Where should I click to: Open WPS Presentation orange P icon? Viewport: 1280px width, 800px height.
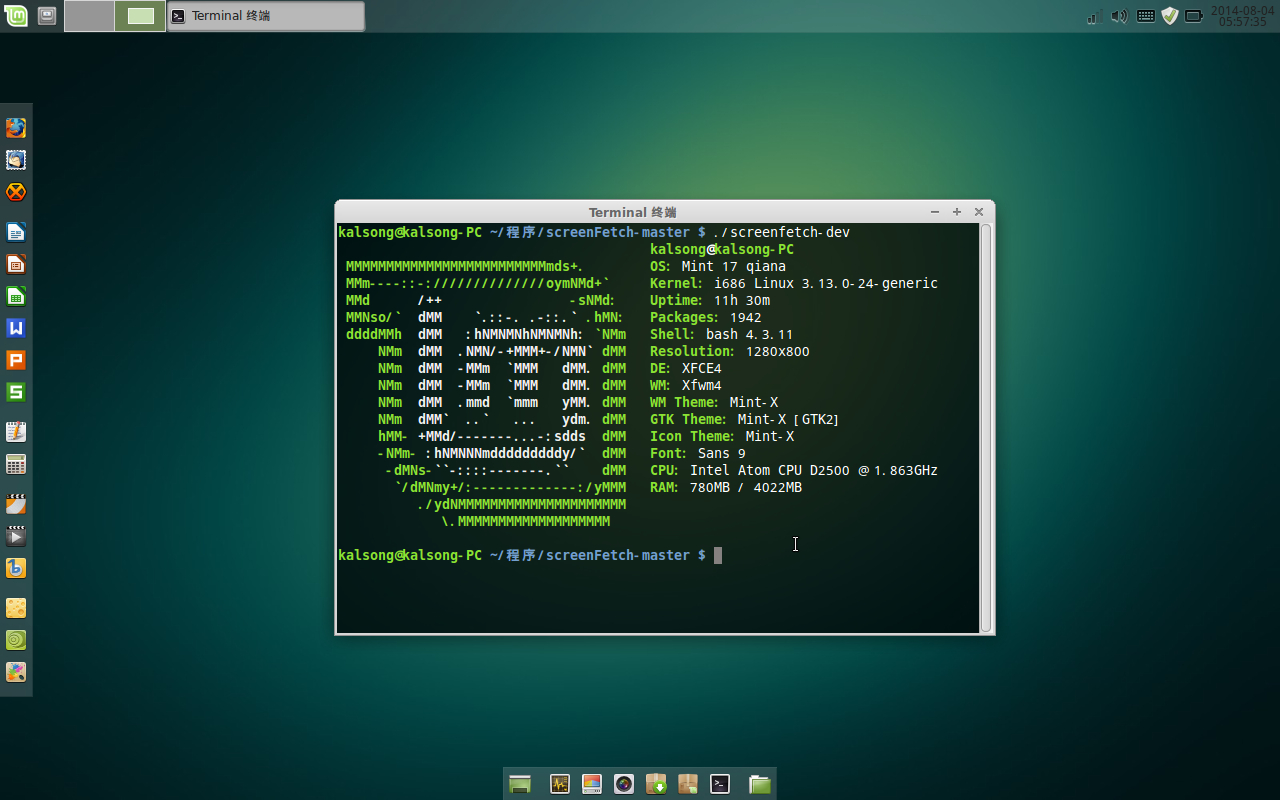(x=15, y=360)
